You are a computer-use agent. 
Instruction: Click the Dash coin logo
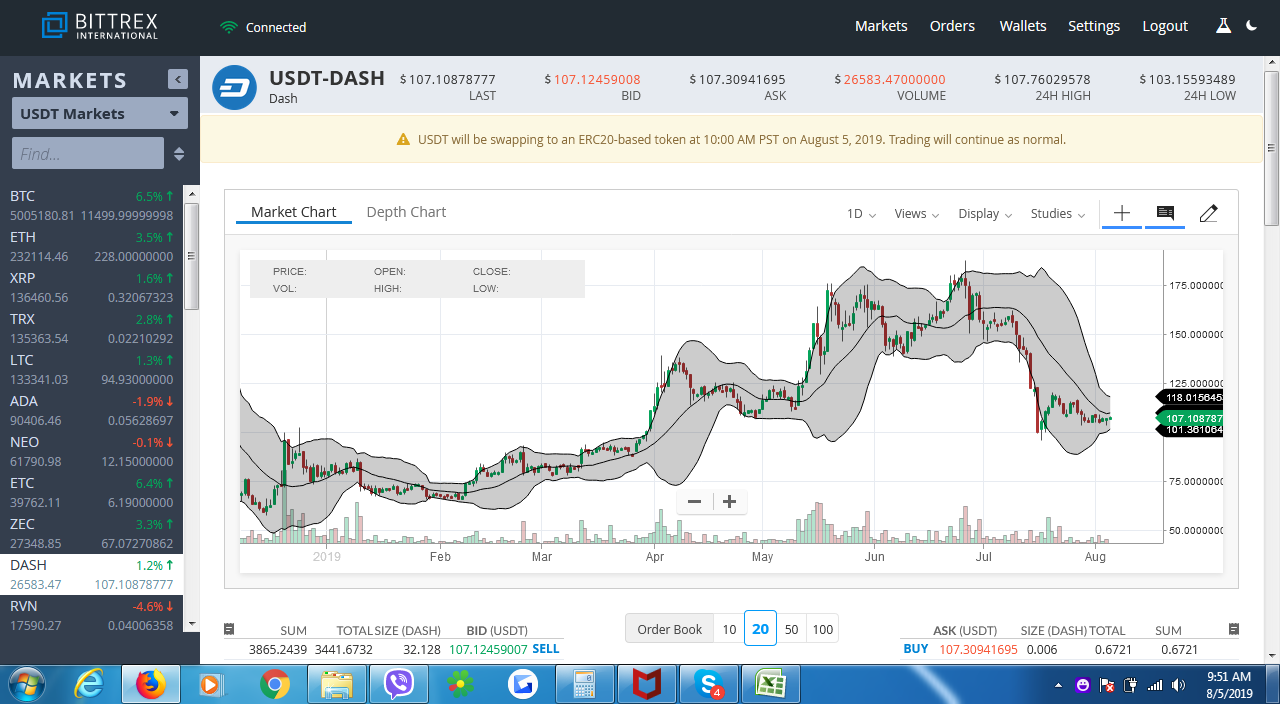(235, 87)
